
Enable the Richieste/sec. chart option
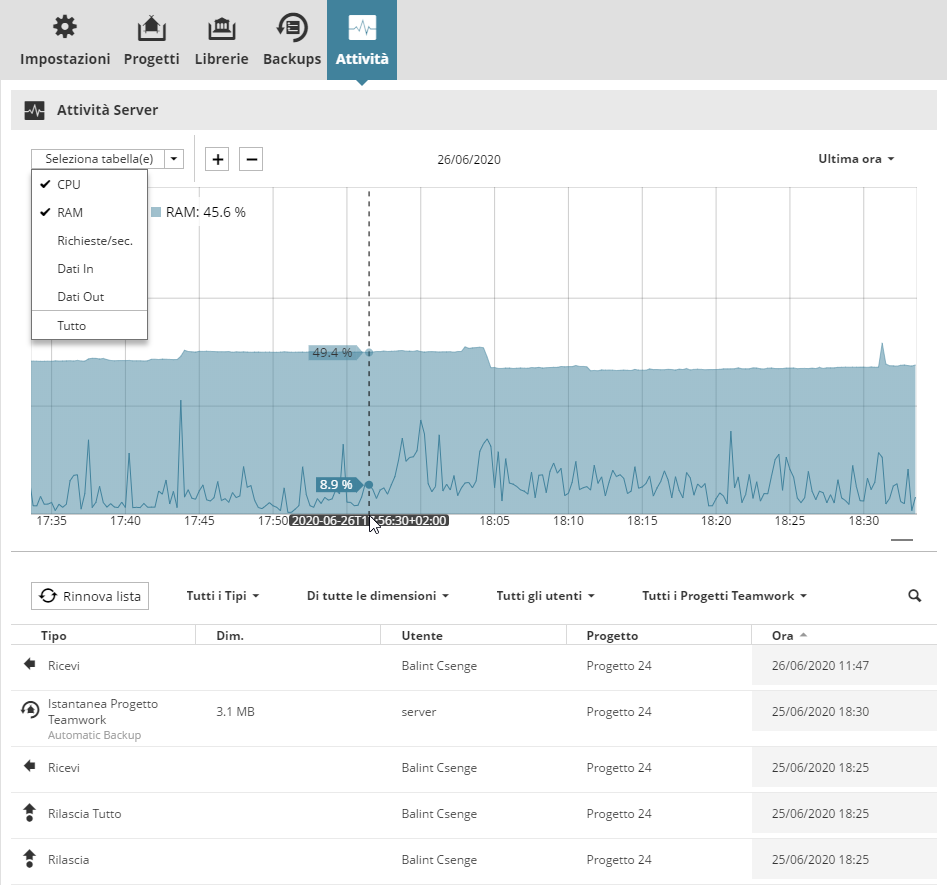point(95,241)
